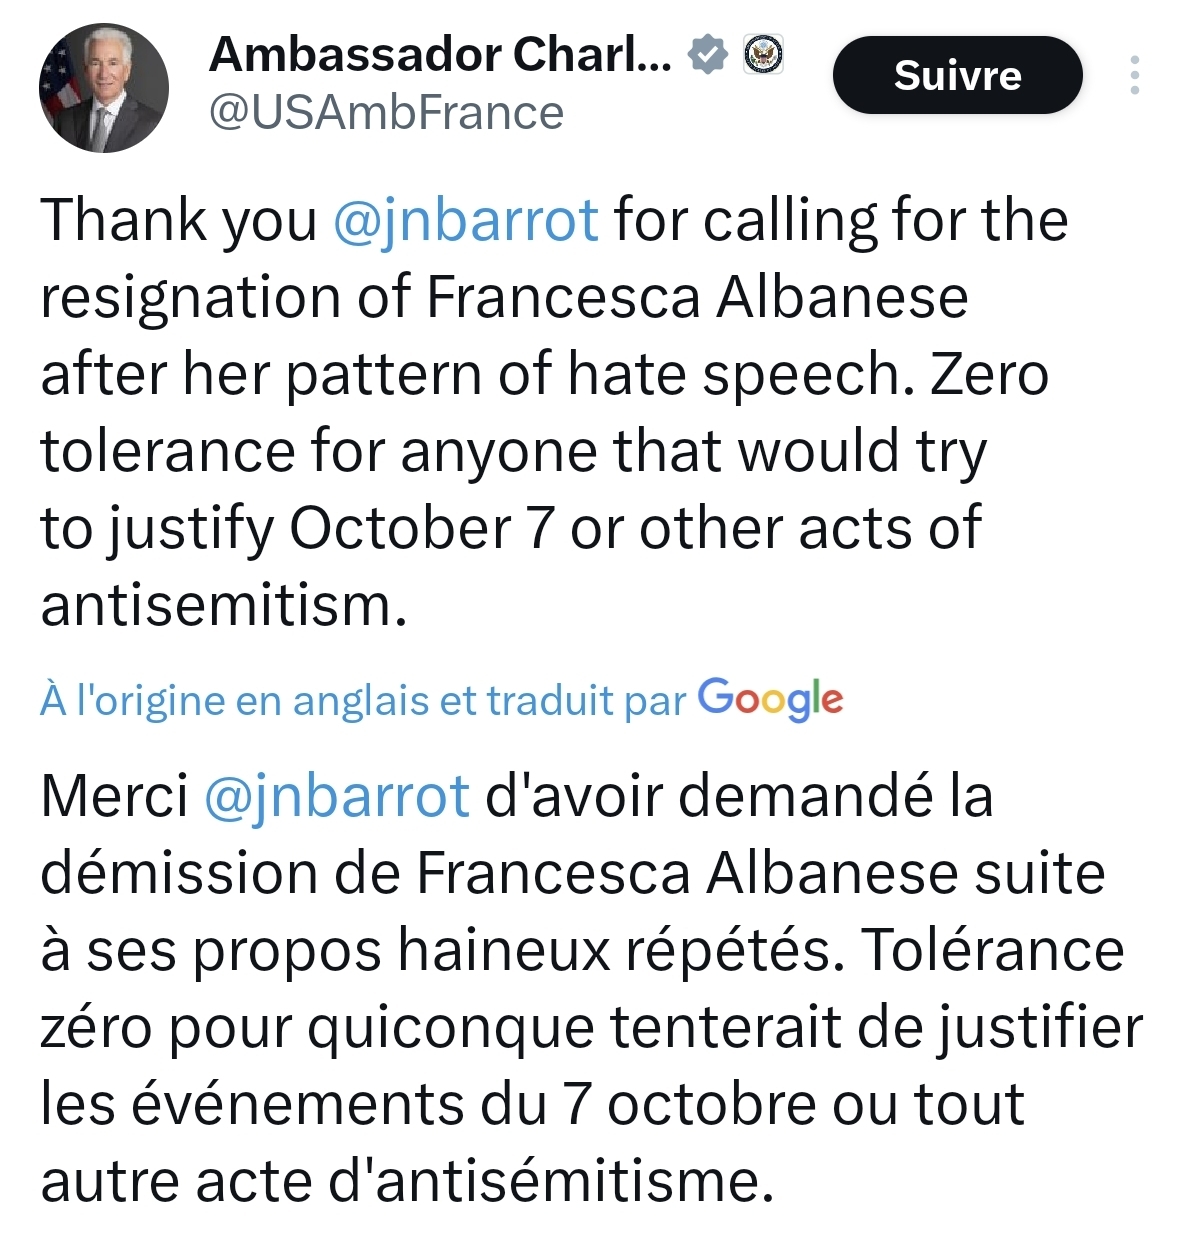Click "Merci" starting the French translation

(114, 796)
